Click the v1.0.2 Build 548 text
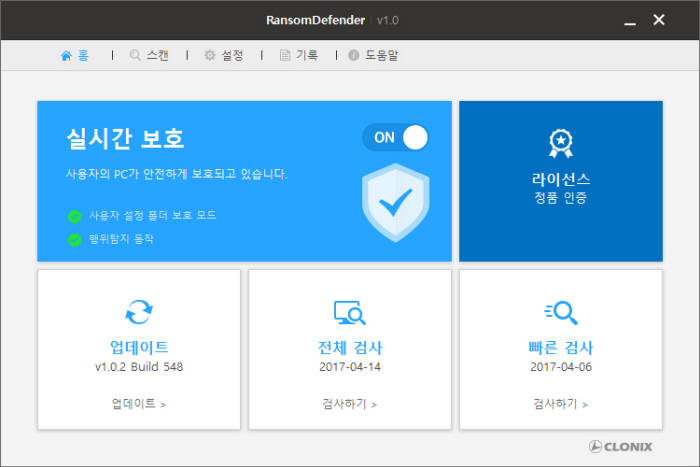 139,367
